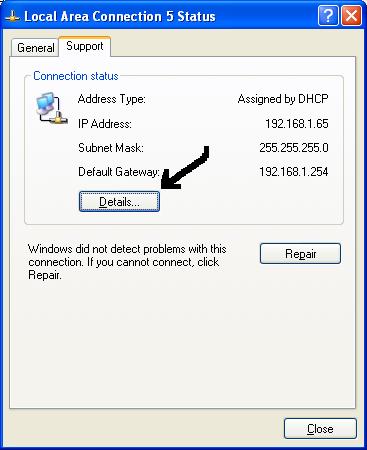
Task: Click the Address Type label
Action: coord(112,99)
